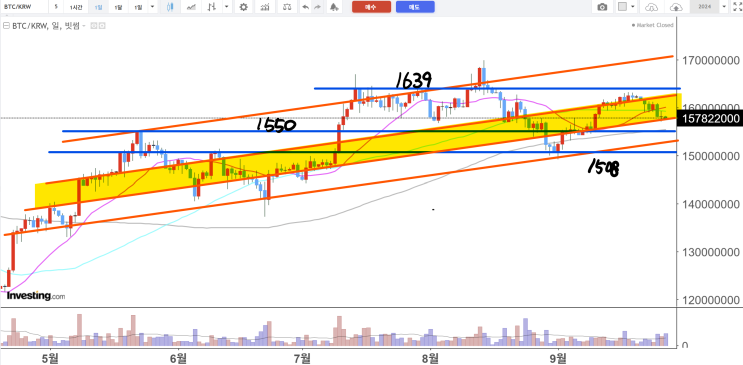Click the handwritten 1508 price annotation
This screenshot has height=365, width=743.
pos(603,167)
